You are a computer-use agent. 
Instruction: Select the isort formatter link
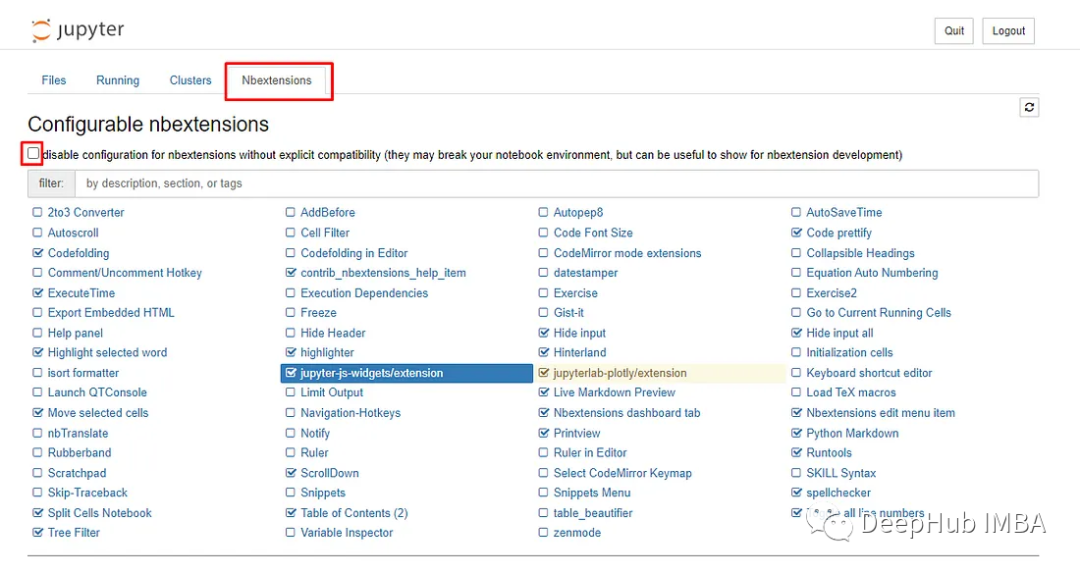point(83,373)
